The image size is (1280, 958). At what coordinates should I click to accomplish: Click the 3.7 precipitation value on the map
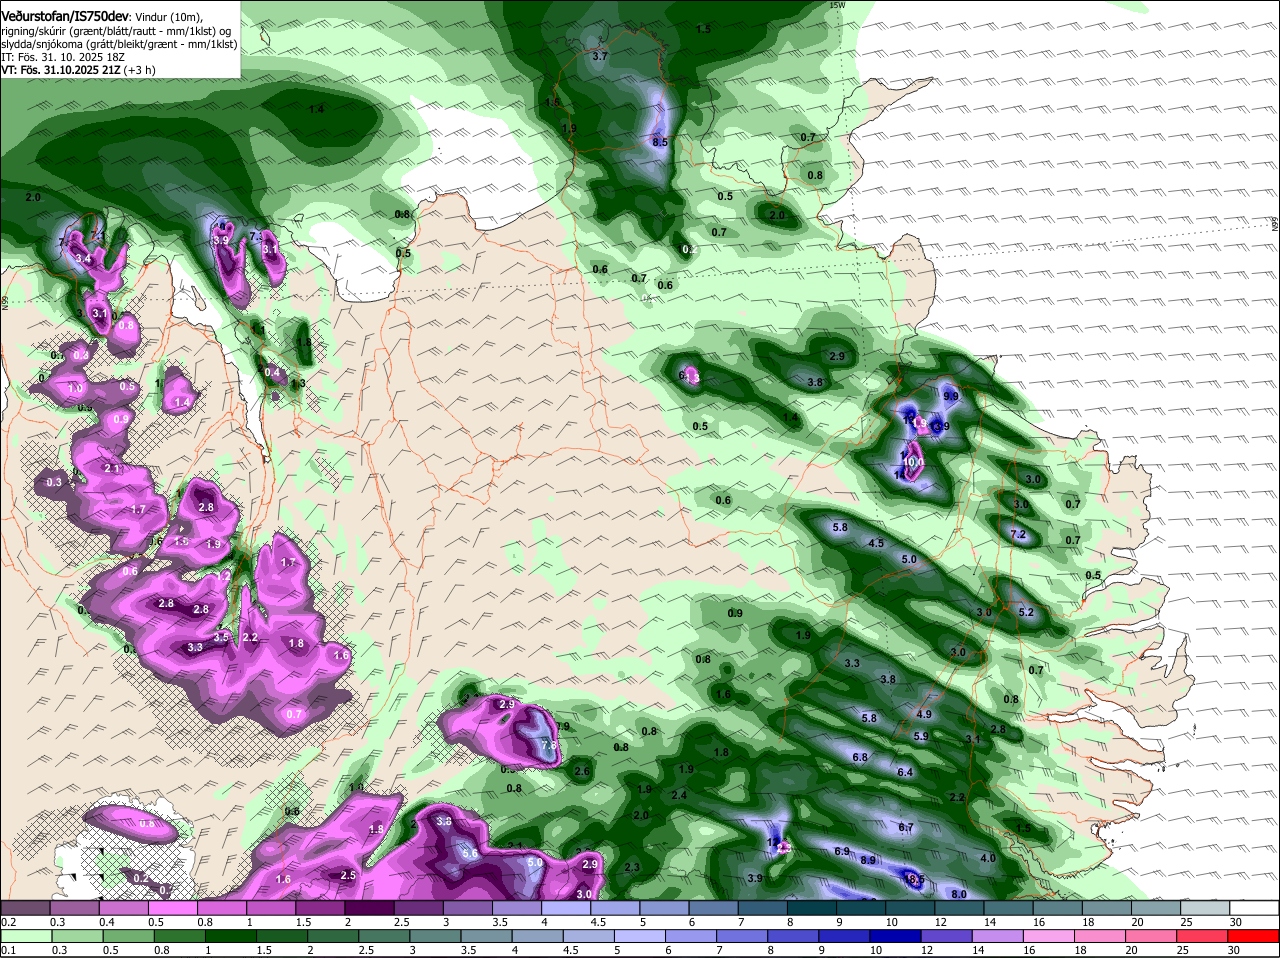point(600,57)
